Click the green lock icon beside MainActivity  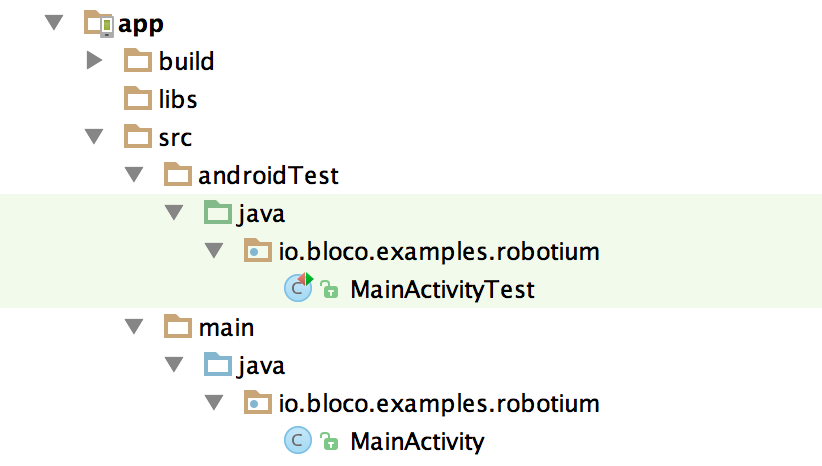329,441
